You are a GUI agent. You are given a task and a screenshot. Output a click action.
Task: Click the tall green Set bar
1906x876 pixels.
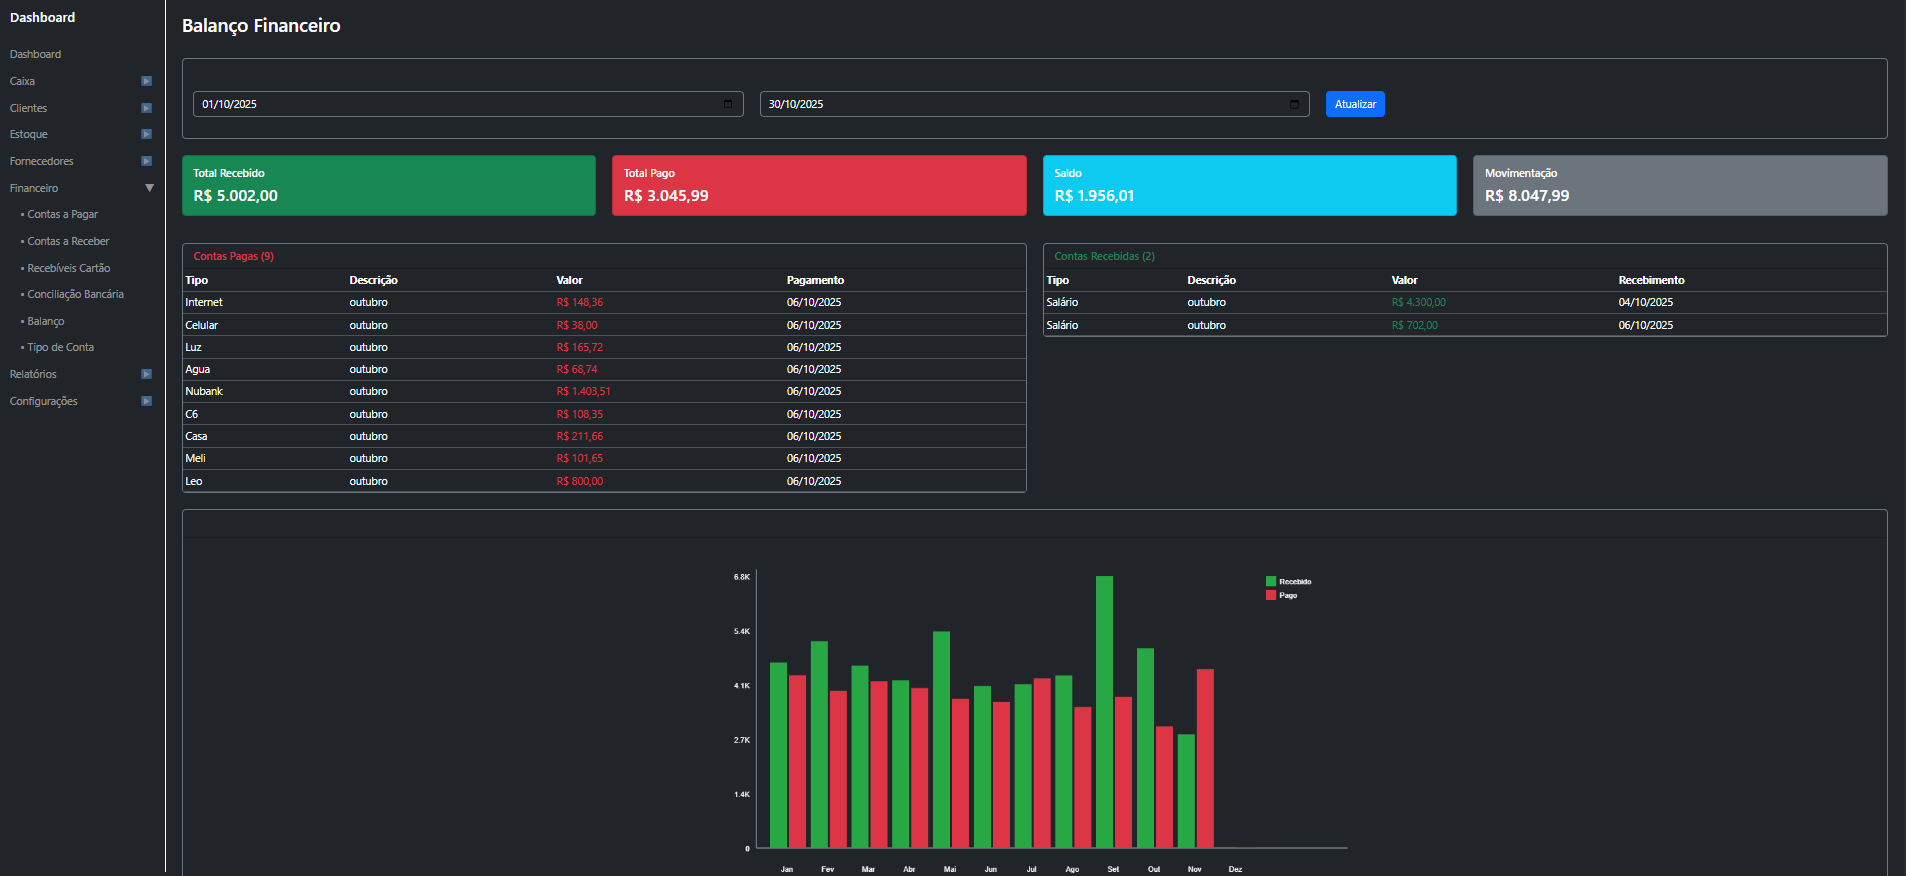(1104, 710)
